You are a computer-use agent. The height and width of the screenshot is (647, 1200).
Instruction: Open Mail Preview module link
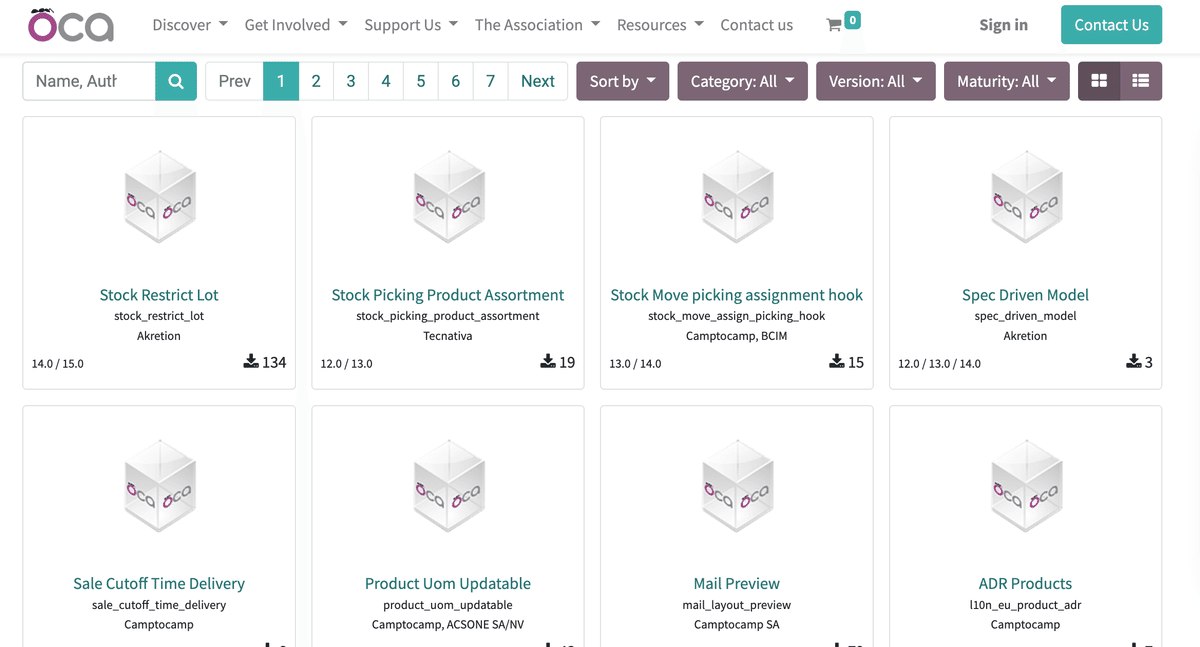click(x=737, y=584)
